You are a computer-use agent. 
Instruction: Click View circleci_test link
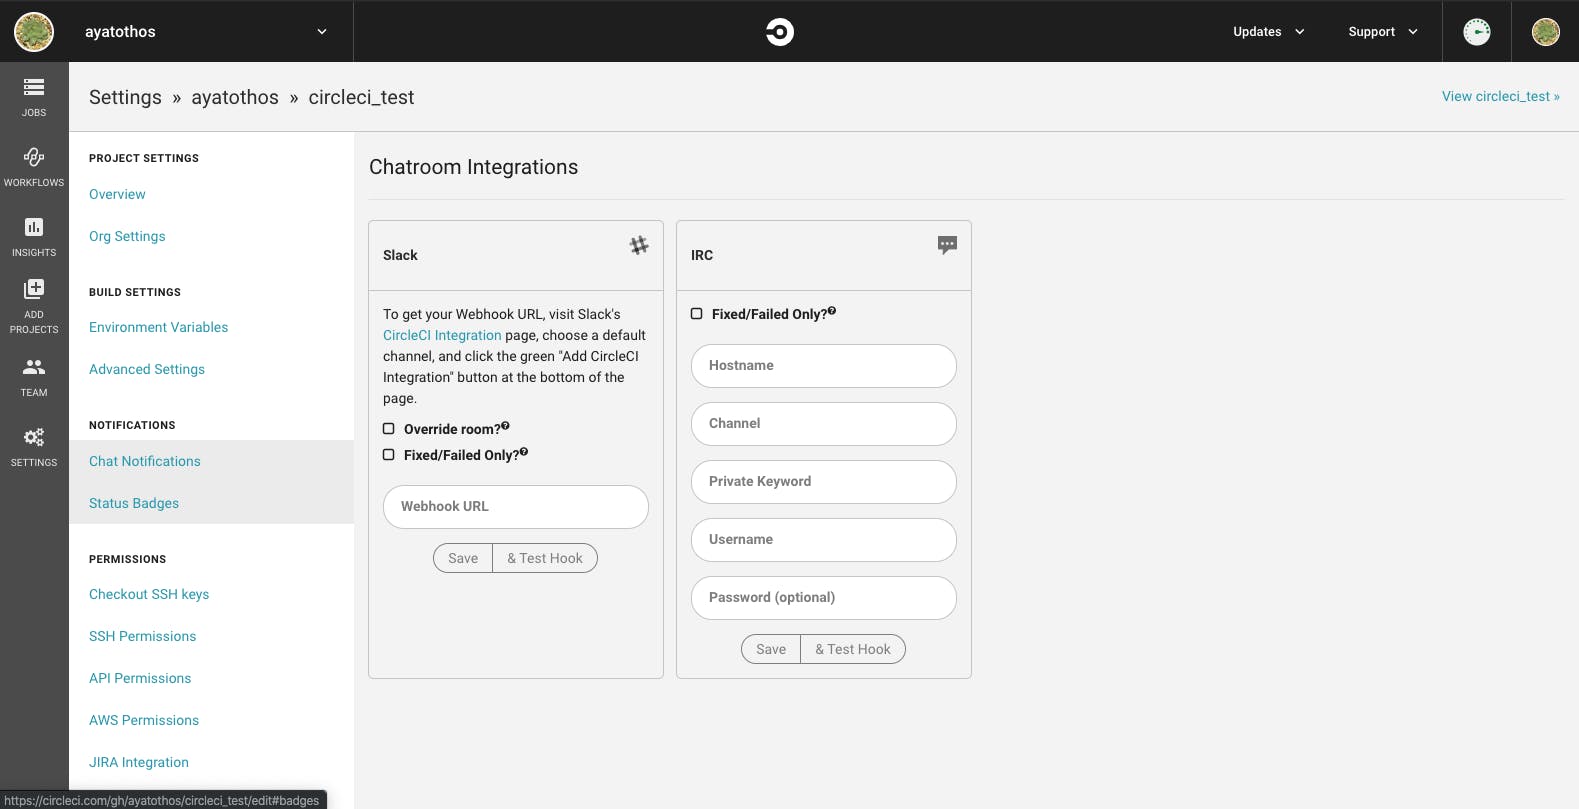pos(1500,96)
